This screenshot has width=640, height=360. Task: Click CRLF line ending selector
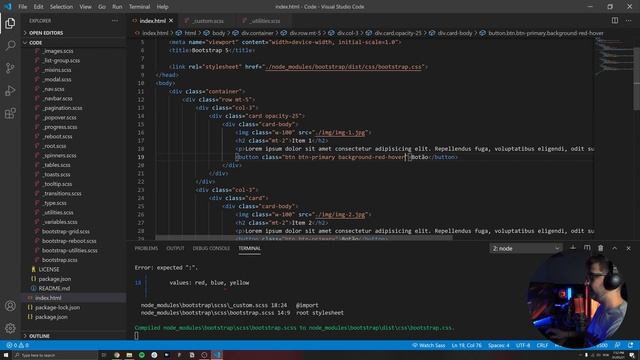pyautogui.click(x=542, y=345)
